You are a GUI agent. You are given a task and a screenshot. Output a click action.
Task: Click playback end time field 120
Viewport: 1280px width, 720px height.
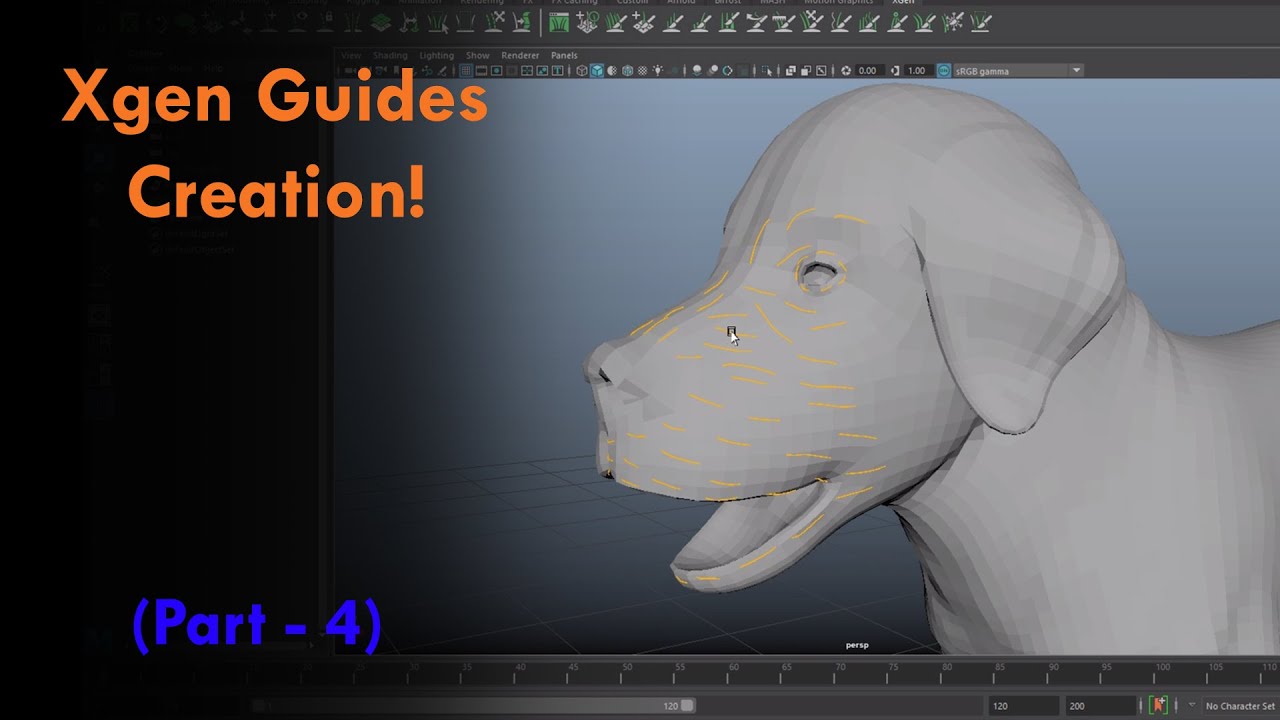click(x=1023, y=706)
